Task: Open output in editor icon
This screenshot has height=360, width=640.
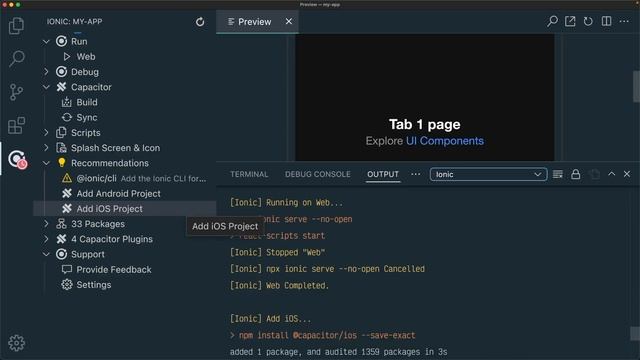Action: click(595, 174)
